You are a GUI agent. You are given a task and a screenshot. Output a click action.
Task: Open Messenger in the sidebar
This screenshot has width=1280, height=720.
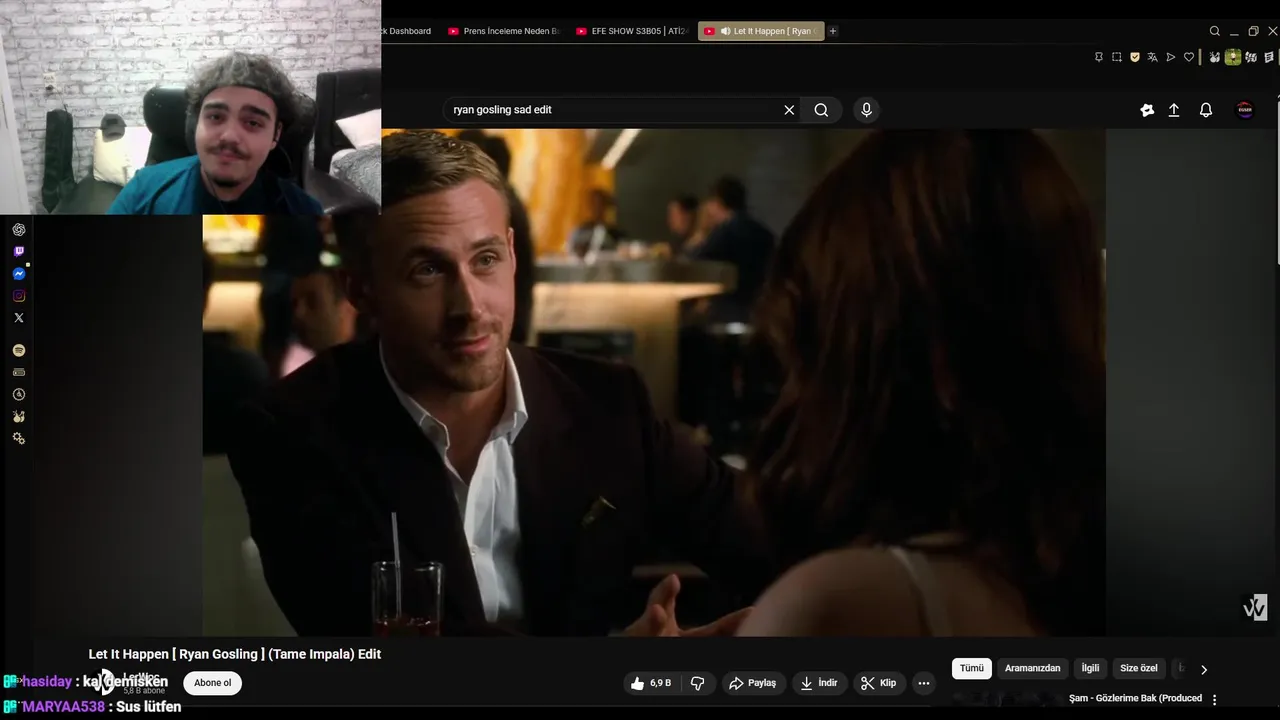tap(19, 274)
